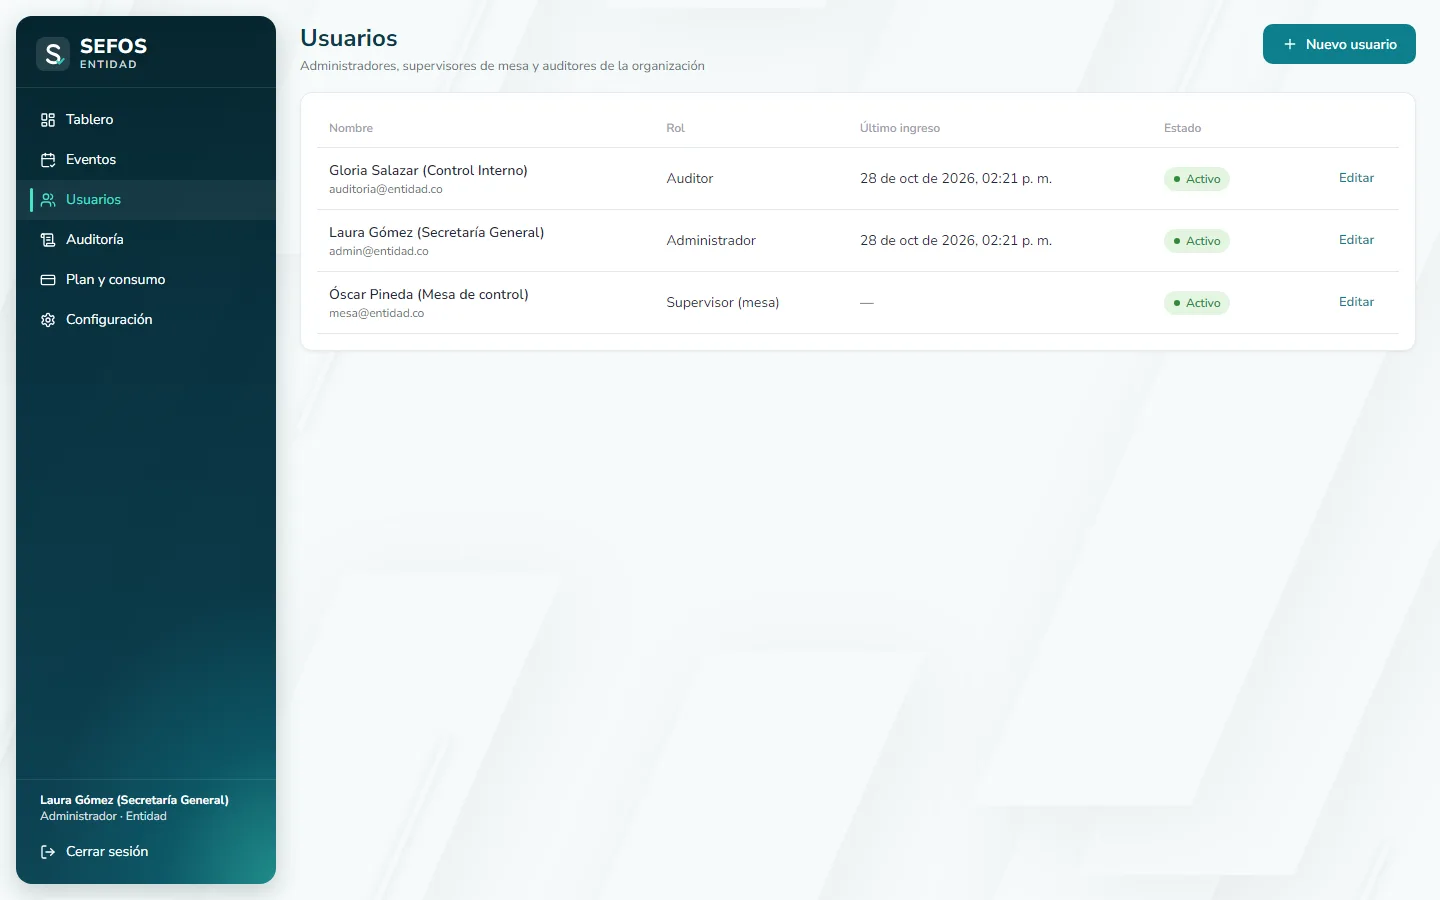
Task: Open the Auditoría section
Action: point(146,240)
